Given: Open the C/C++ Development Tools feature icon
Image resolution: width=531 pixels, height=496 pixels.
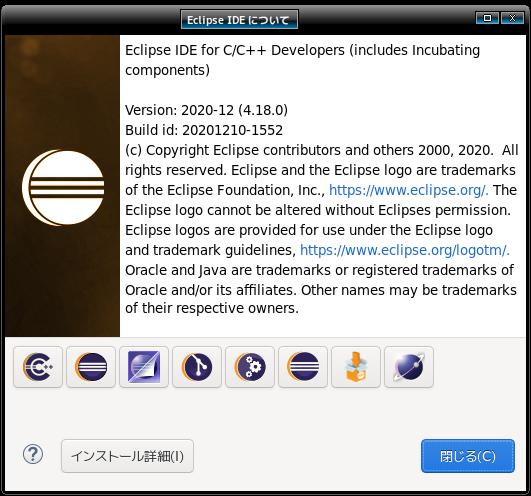Looking at the screenshot, I should pos(38,367).
